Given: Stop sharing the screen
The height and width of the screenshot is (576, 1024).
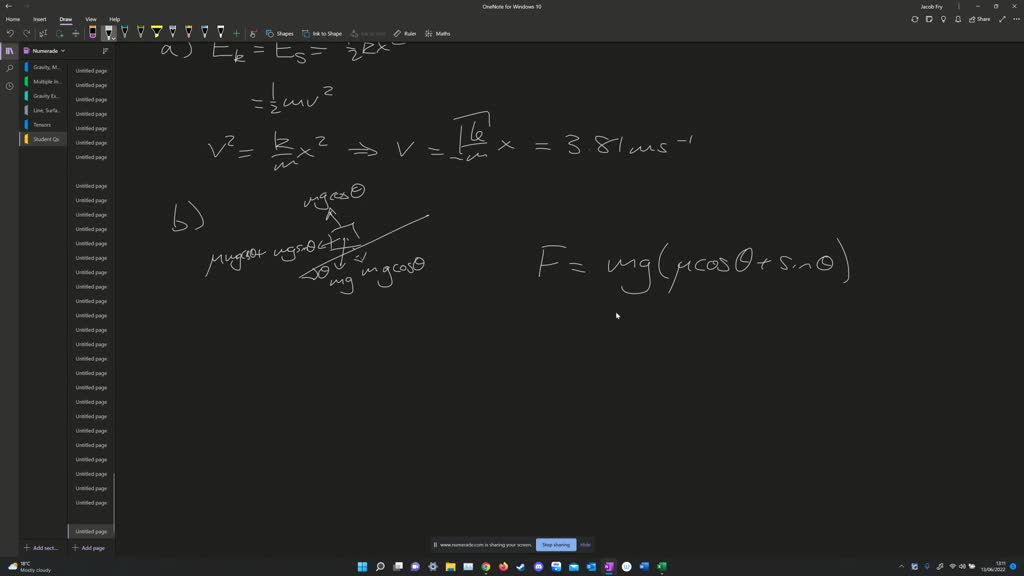Looking at the screenshot, I should click(556, 545).
